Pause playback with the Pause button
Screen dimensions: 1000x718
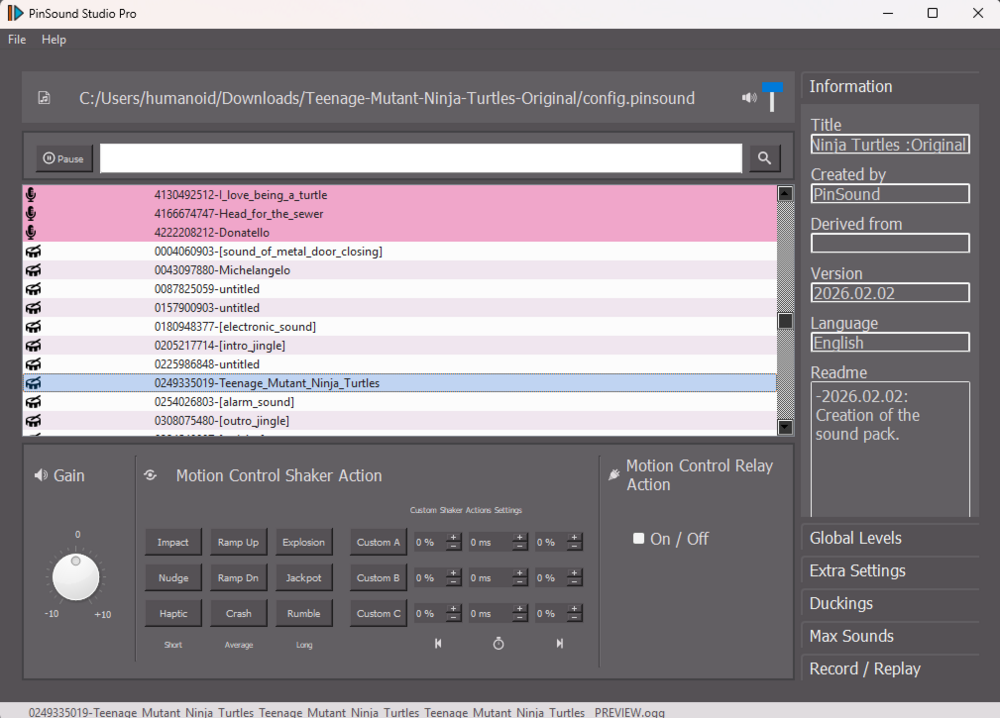click(x=64, y=158)
